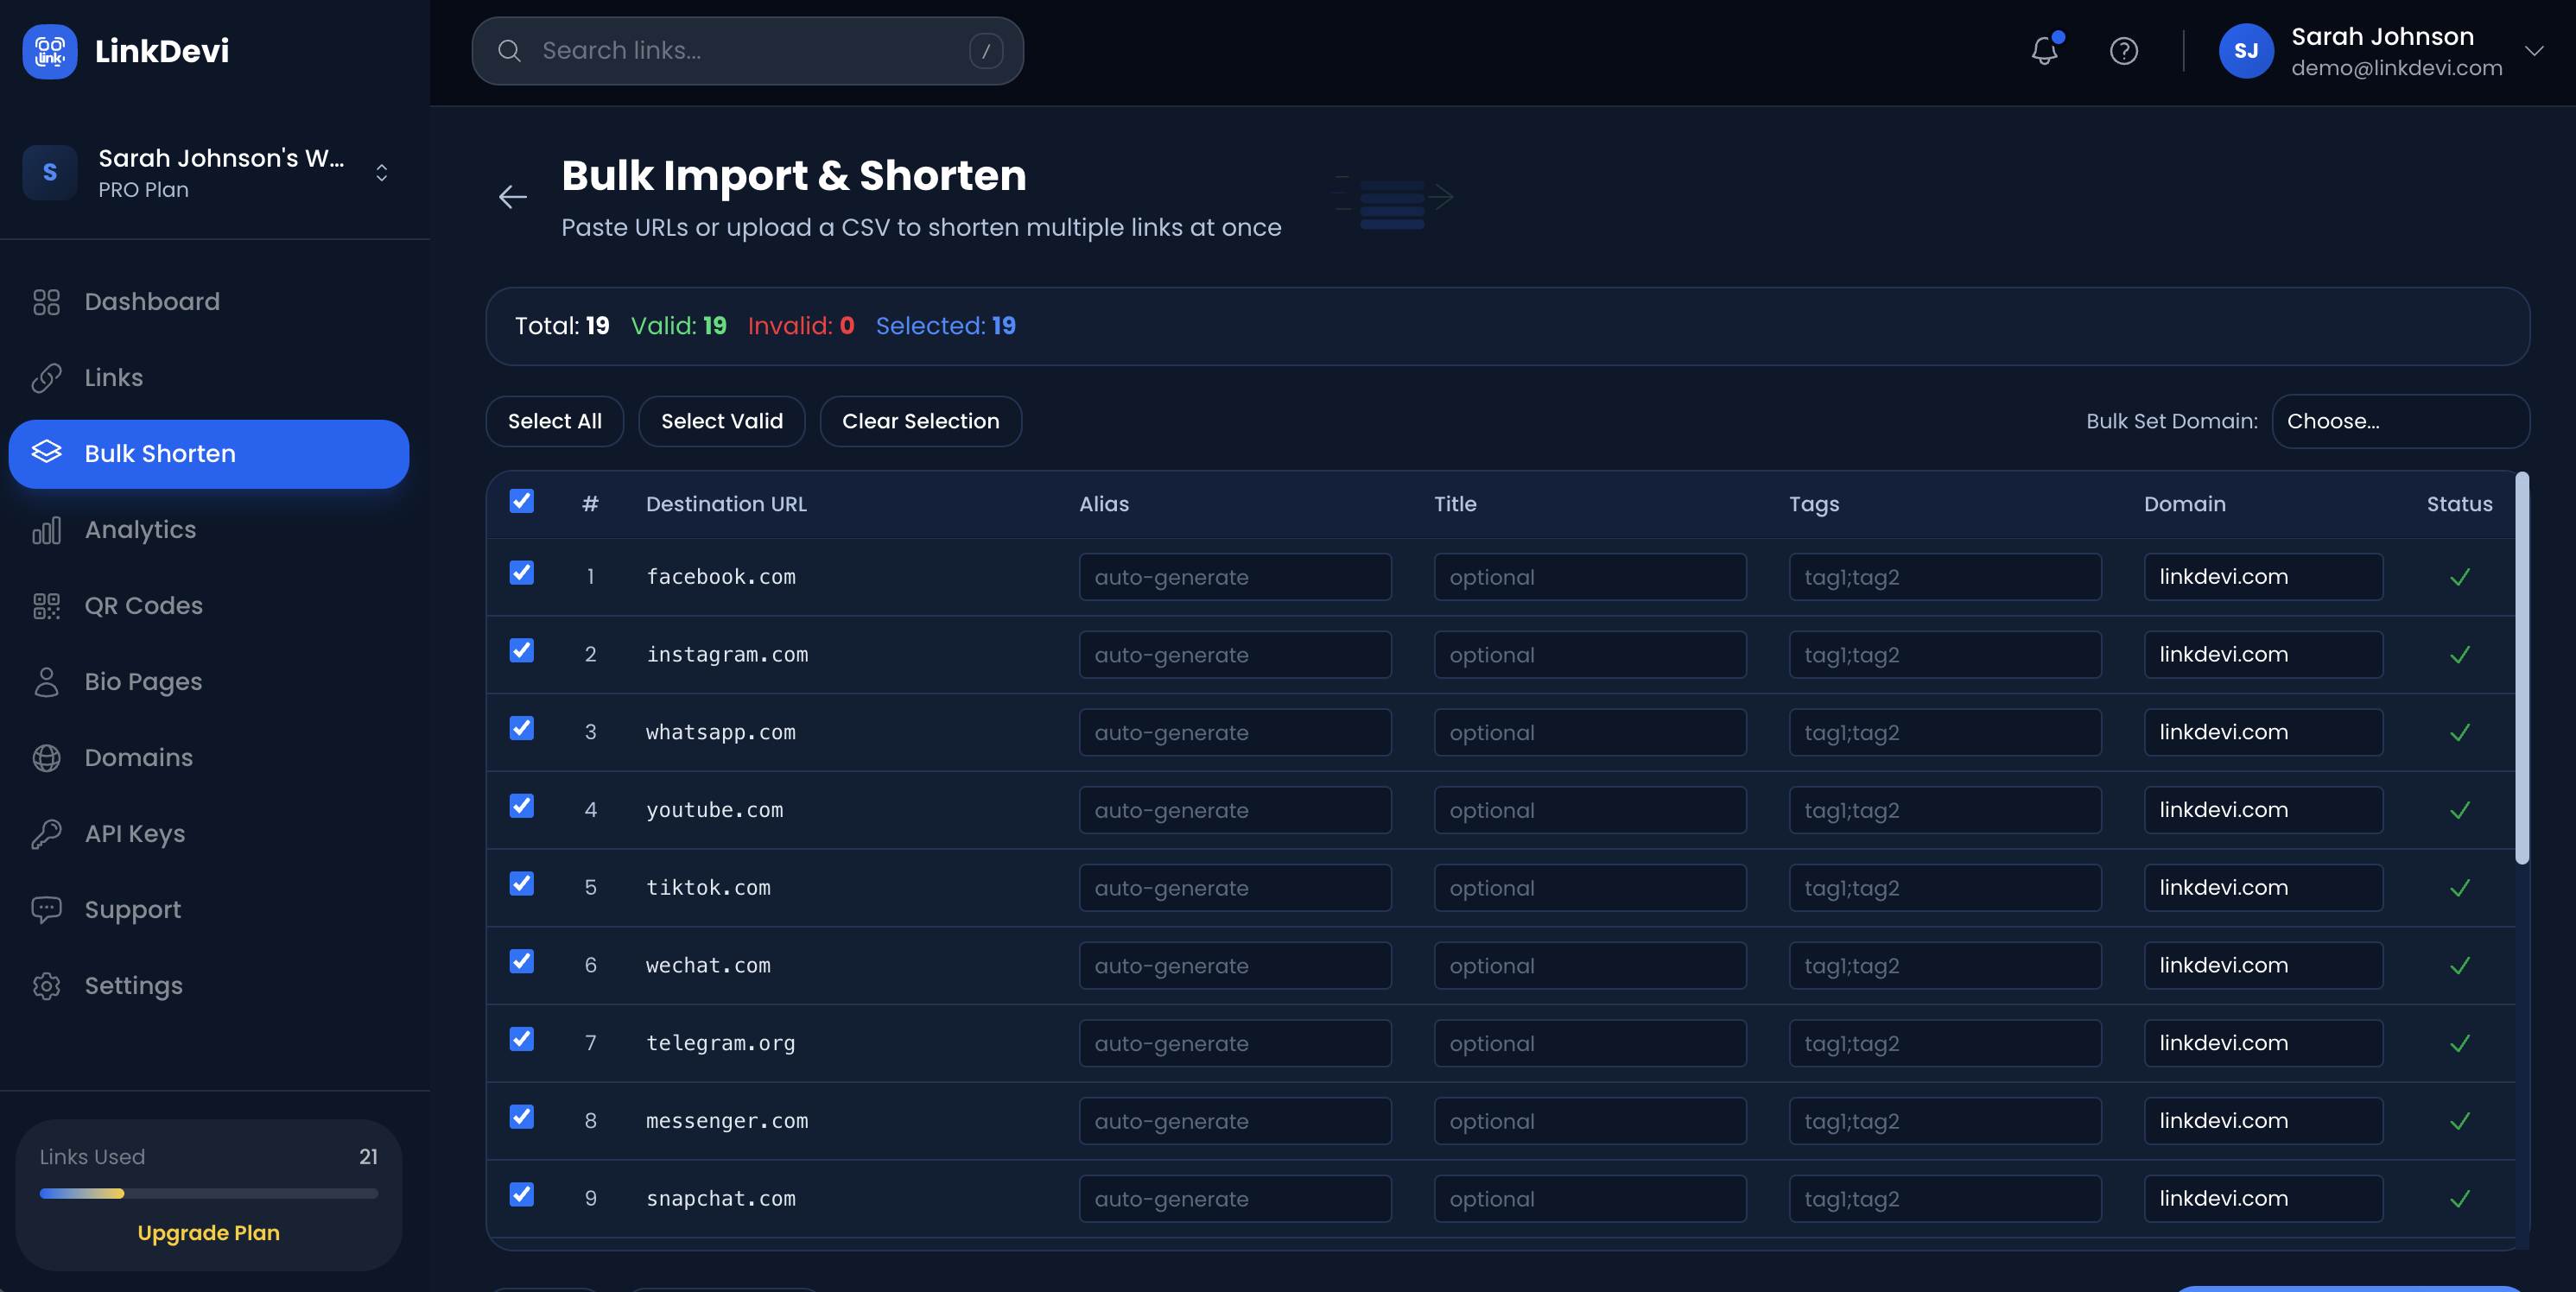Screen dimensions: 2576x1292
Task: Open the notifications bell
Action: click(x=2045, y=51)
